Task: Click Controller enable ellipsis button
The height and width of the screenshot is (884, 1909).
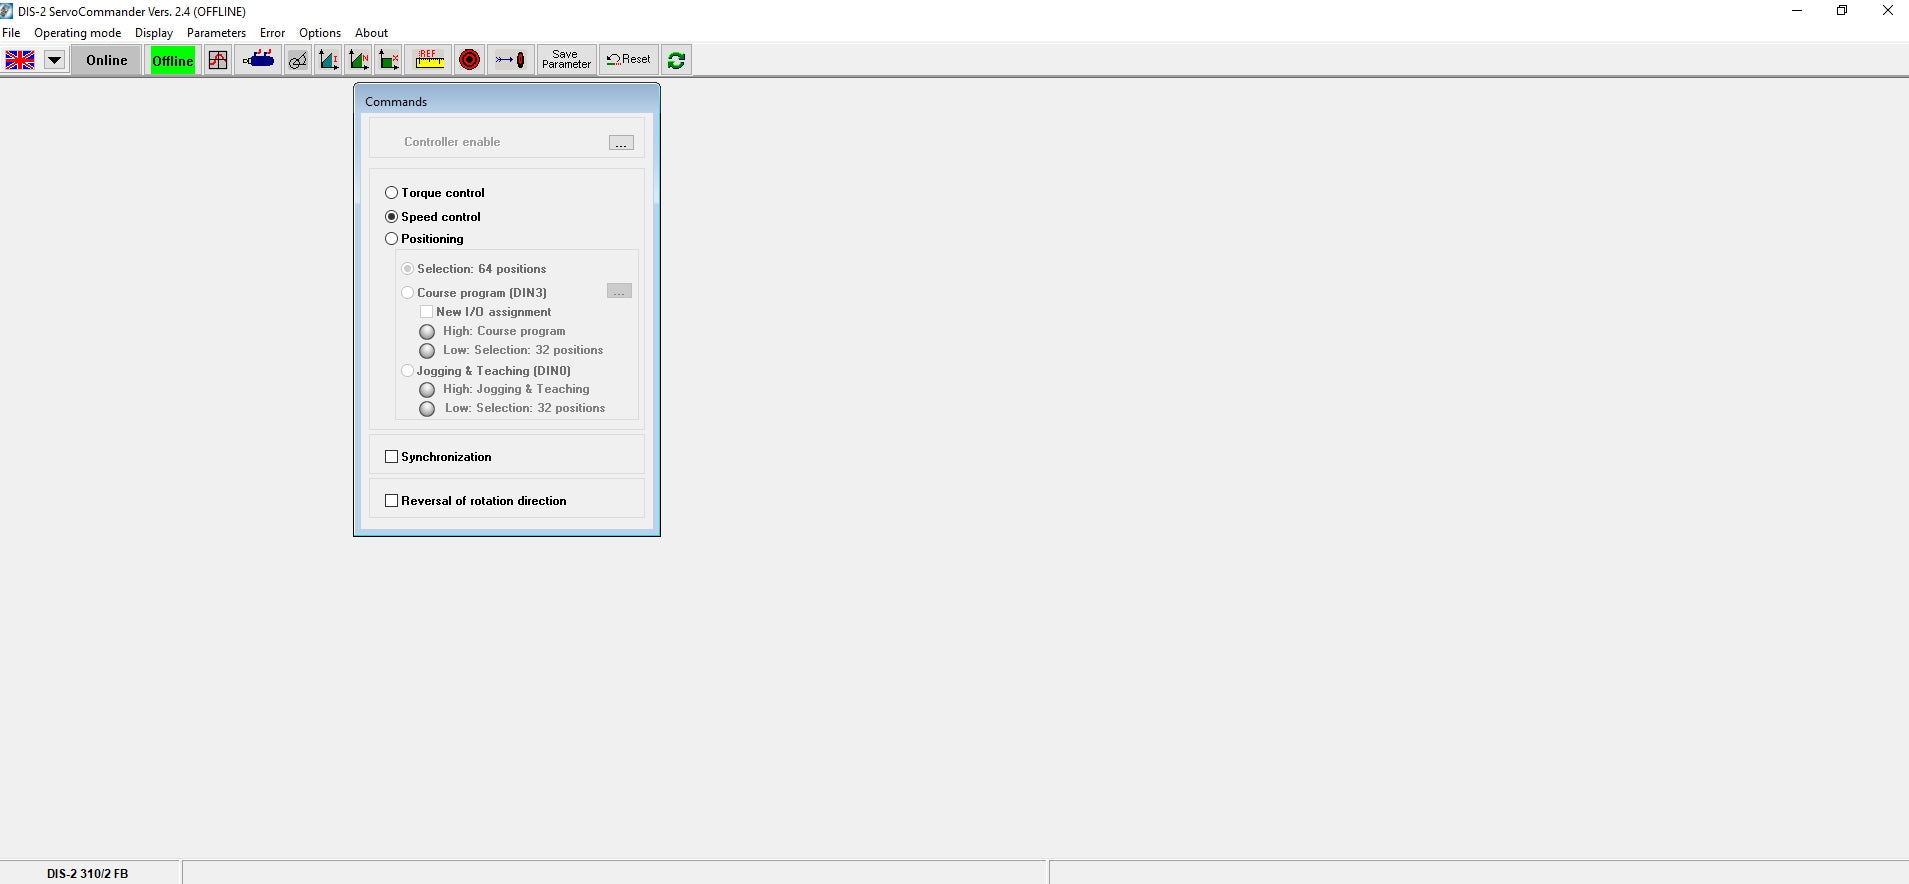Action: pos(621,143)
